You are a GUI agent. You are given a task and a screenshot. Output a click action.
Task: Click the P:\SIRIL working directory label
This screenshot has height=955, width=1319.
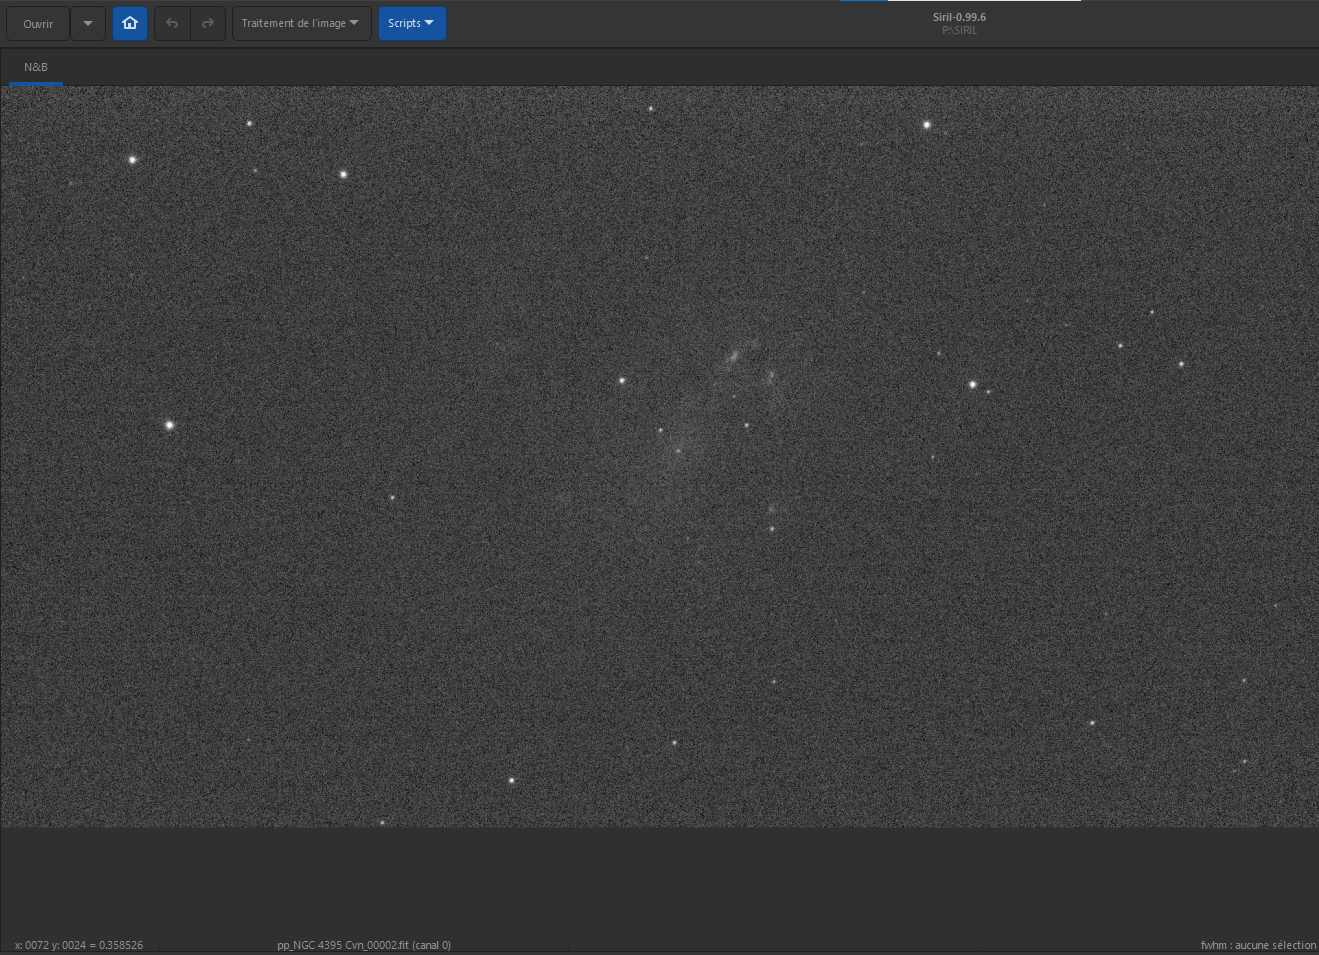[959, 30]
